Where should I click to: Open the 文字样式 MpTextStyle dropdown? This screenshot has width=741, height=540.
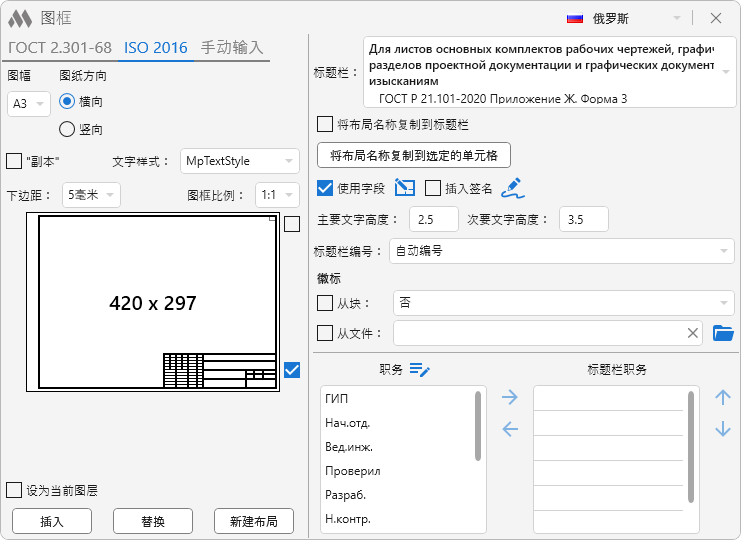(x=239, y=161)
